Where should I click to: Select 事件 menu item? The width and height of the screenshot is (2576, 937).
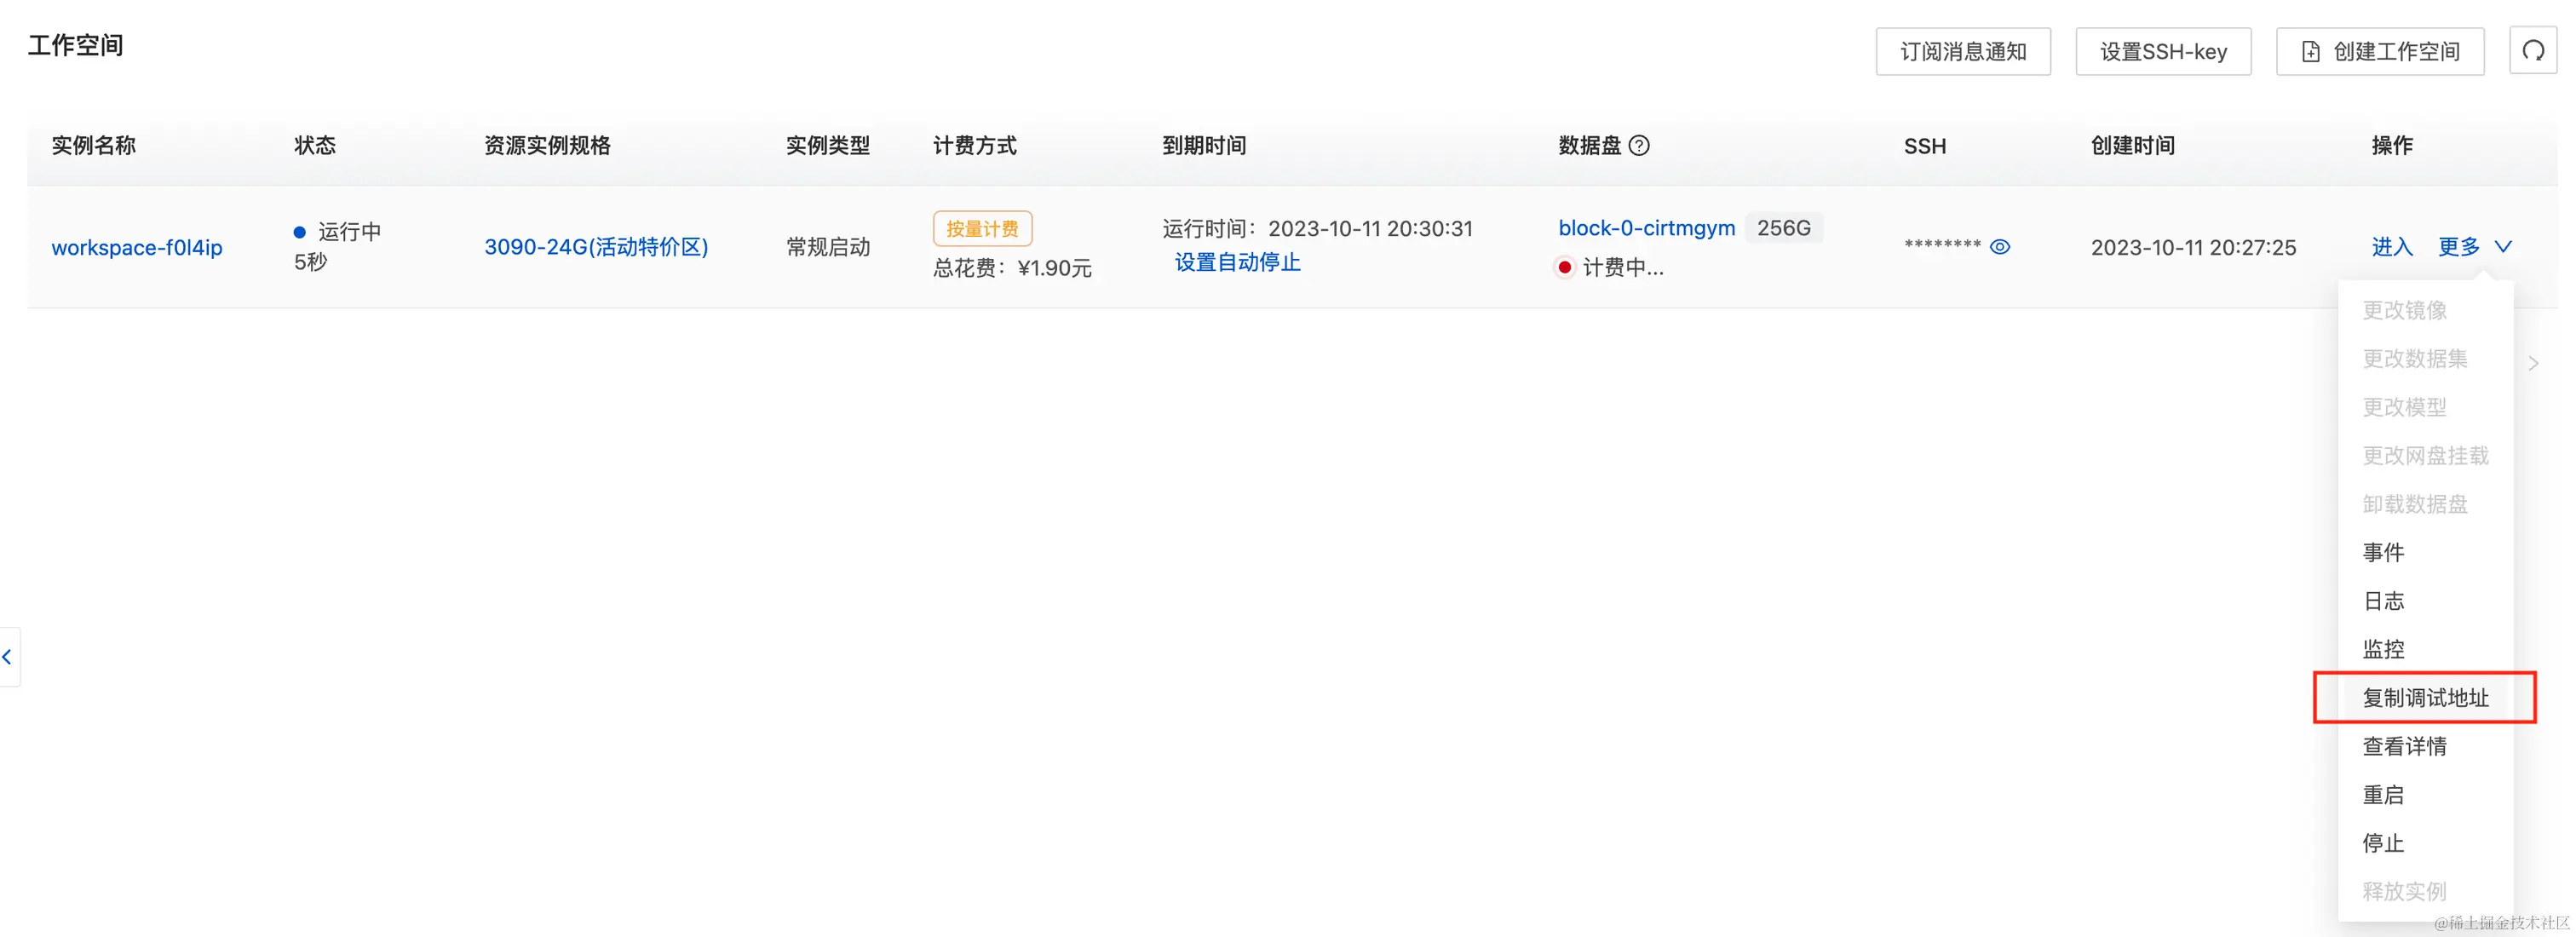pyautogui.click(x=2425, y=552)
